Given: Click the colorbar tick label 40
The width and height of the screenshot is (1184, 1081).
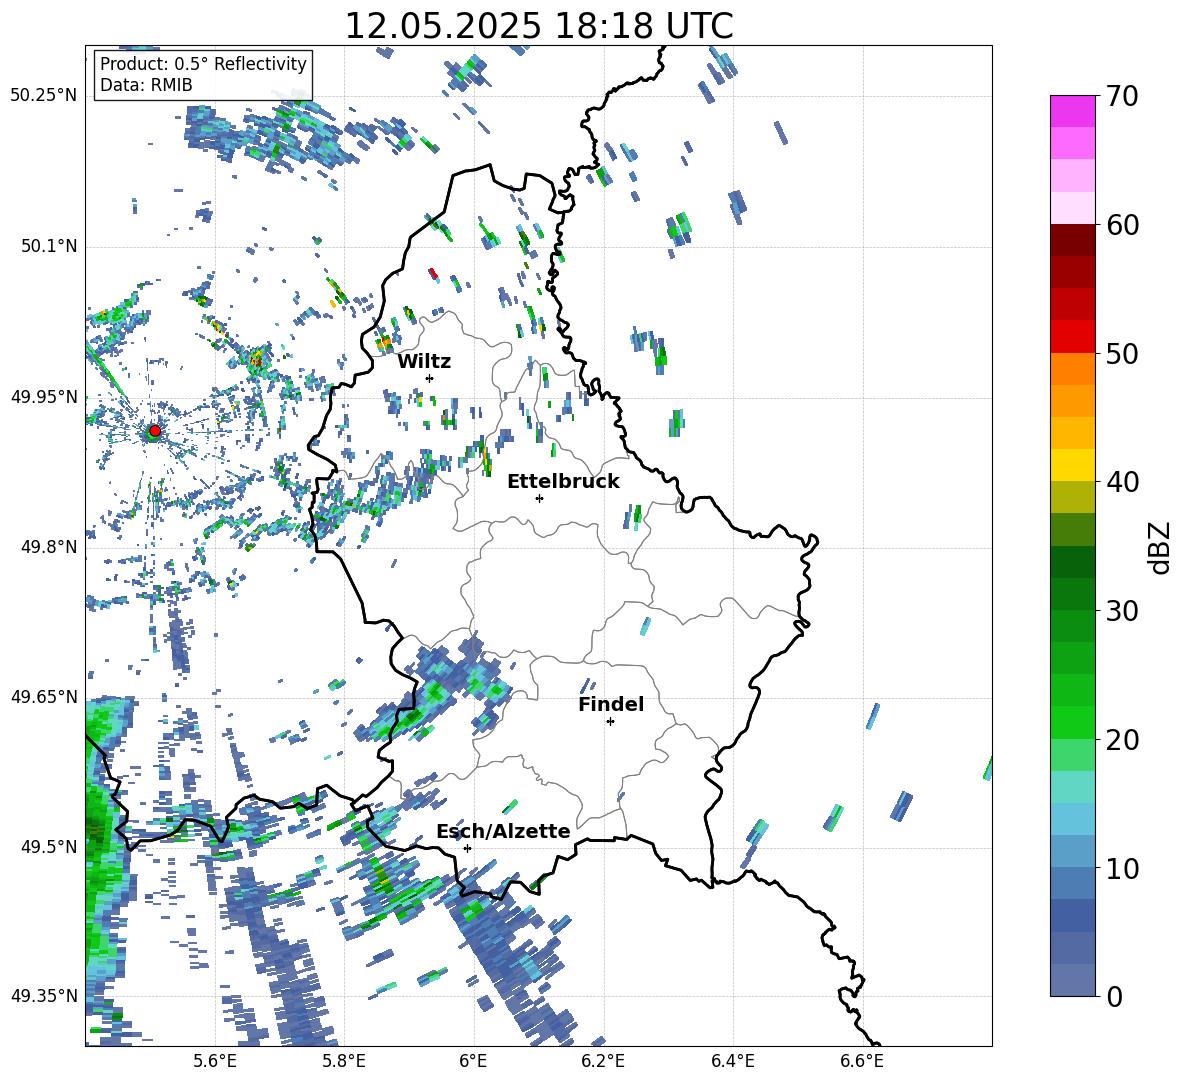Looking at the screenshot, I should 1122,482.
